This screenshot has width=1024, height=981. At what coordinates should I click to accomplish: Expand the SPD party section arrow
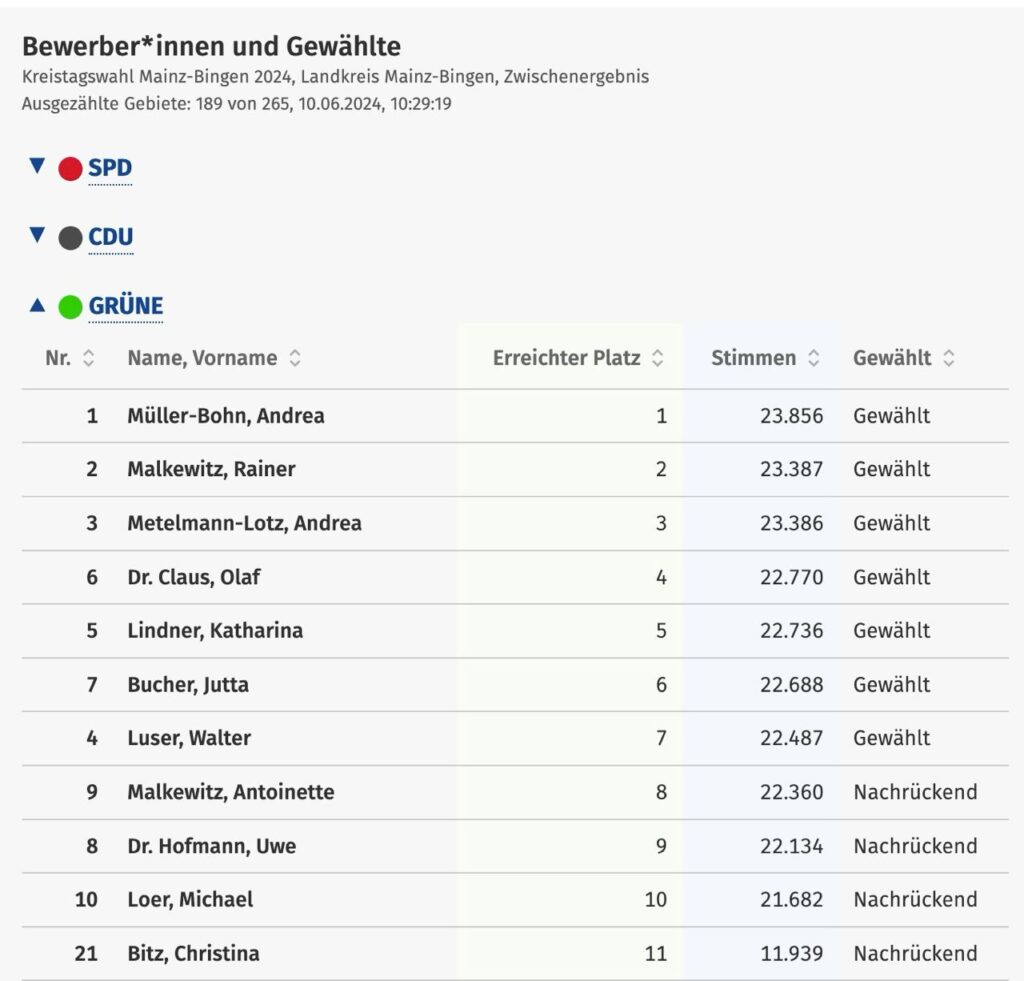[x=37, y=166]
